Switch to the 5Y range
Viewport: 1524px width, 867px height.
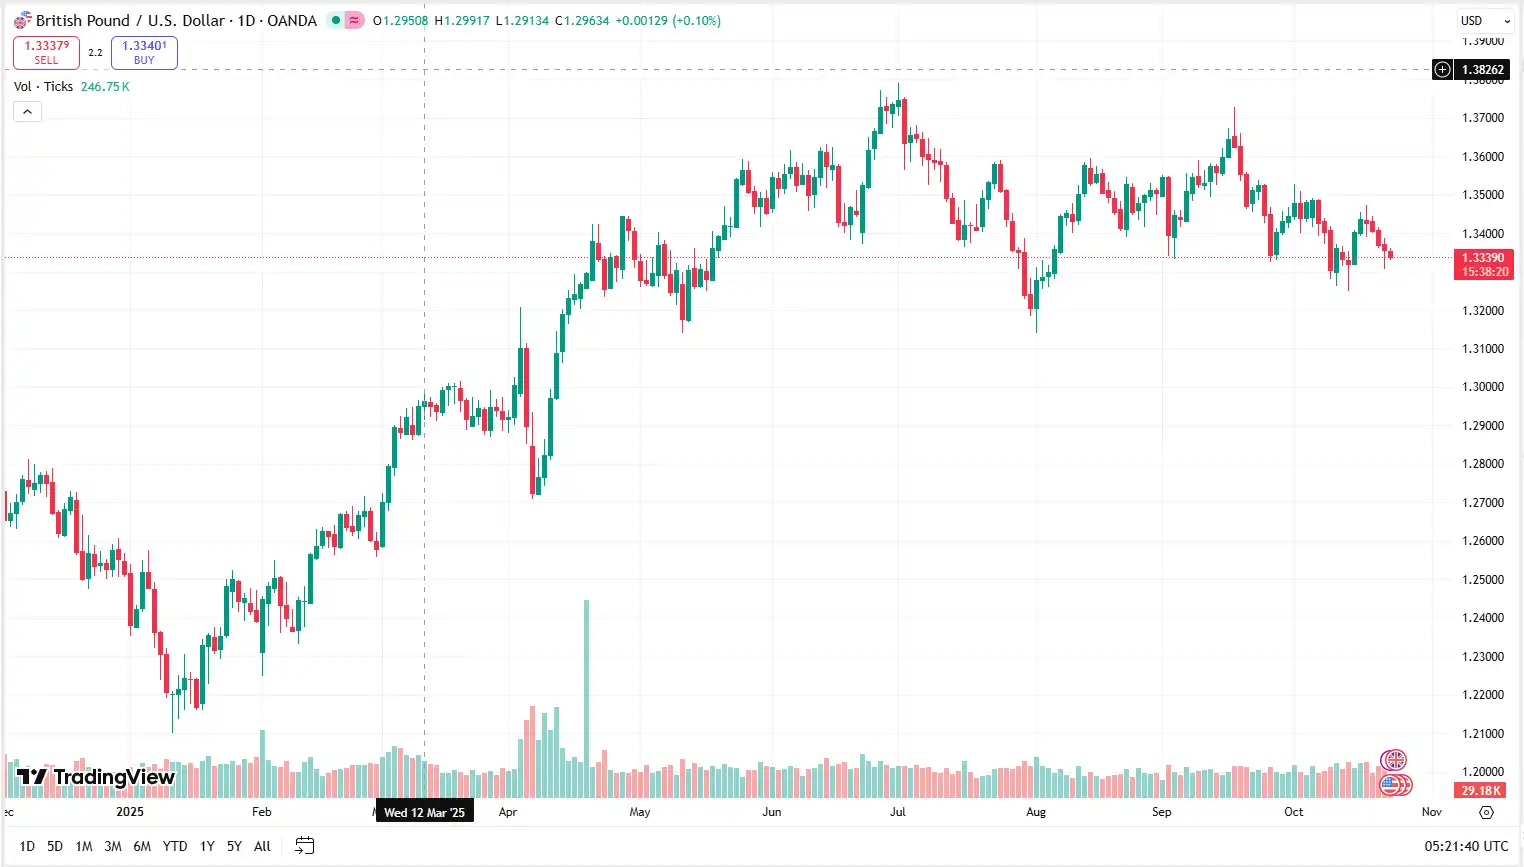click(233, 845)
